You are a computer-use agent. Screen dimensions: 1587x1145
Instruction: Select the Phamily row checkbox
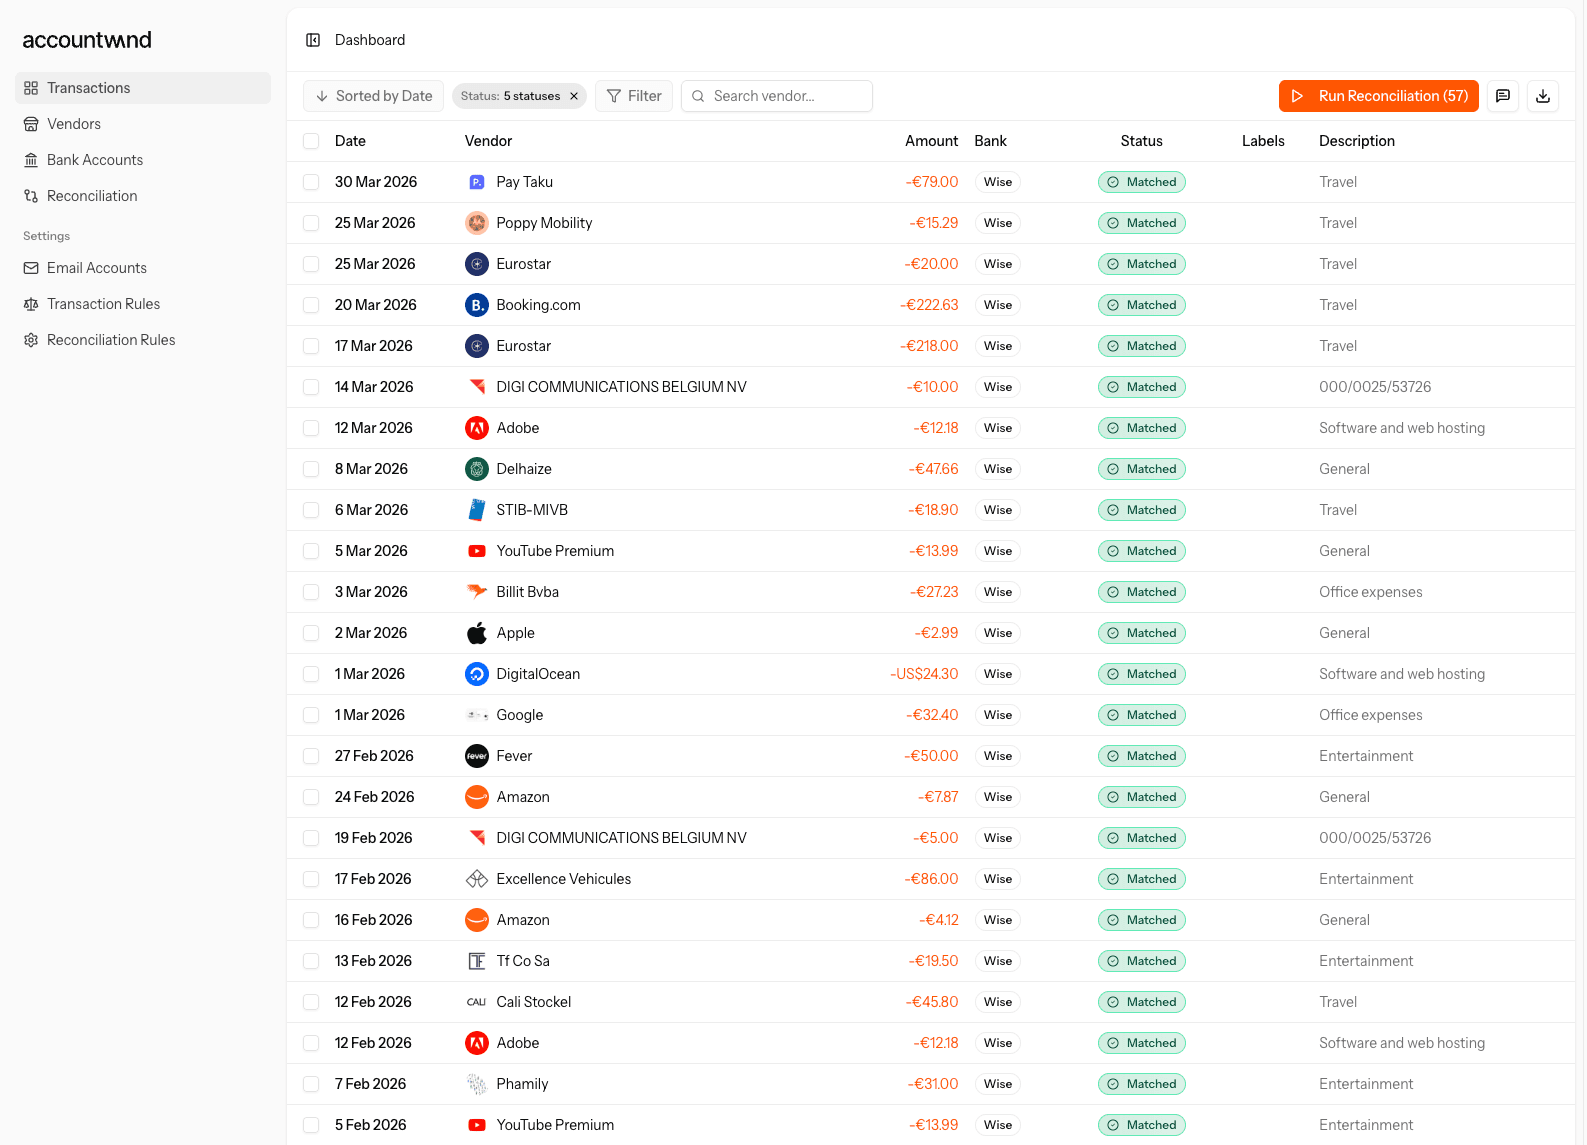[311, 1084]
